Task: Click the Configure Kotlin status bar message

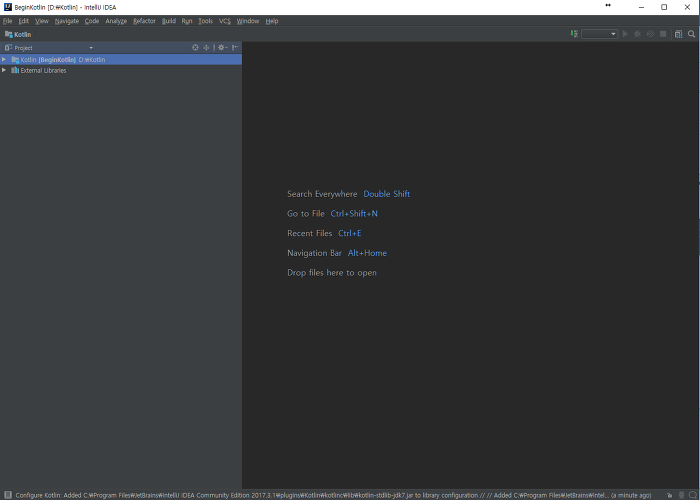Action: tap(333, 495)
